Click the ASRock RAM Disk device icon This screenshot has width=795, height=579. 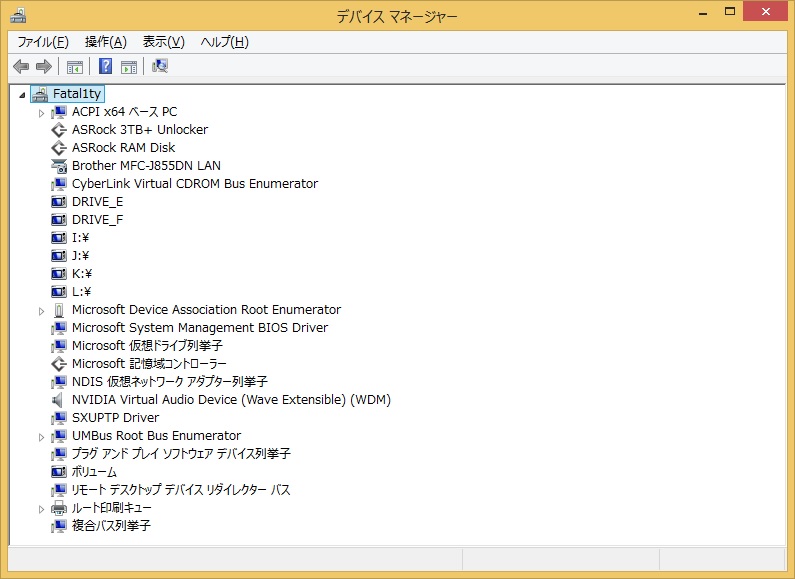[59, 148]
